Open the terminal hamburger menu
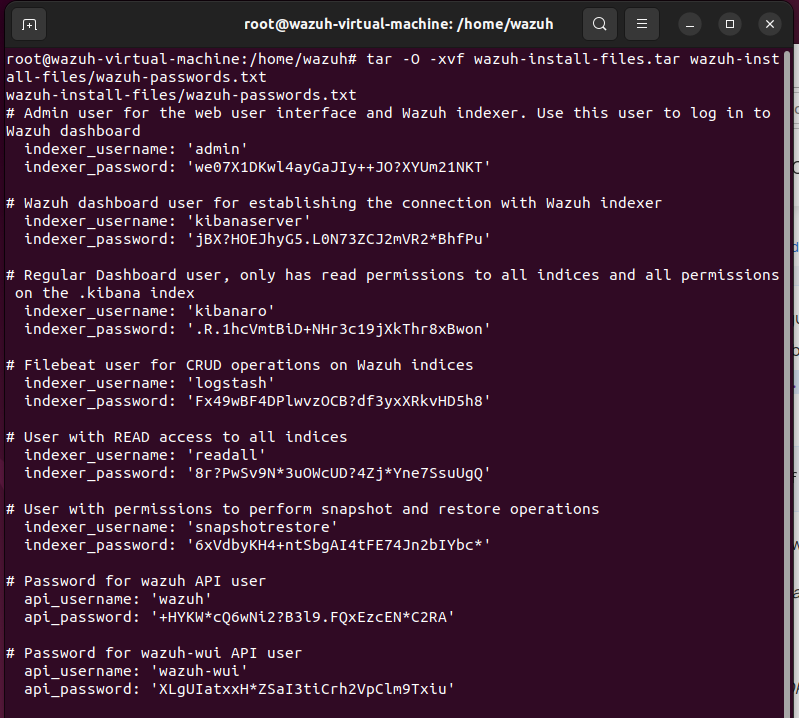Screen dimensions: 799x718 pos(642,24)
